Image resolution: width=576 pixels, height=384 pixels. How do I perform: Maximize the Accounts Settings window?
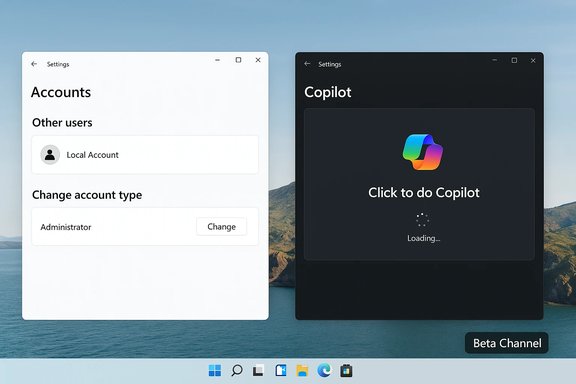(x=238, y=60)
